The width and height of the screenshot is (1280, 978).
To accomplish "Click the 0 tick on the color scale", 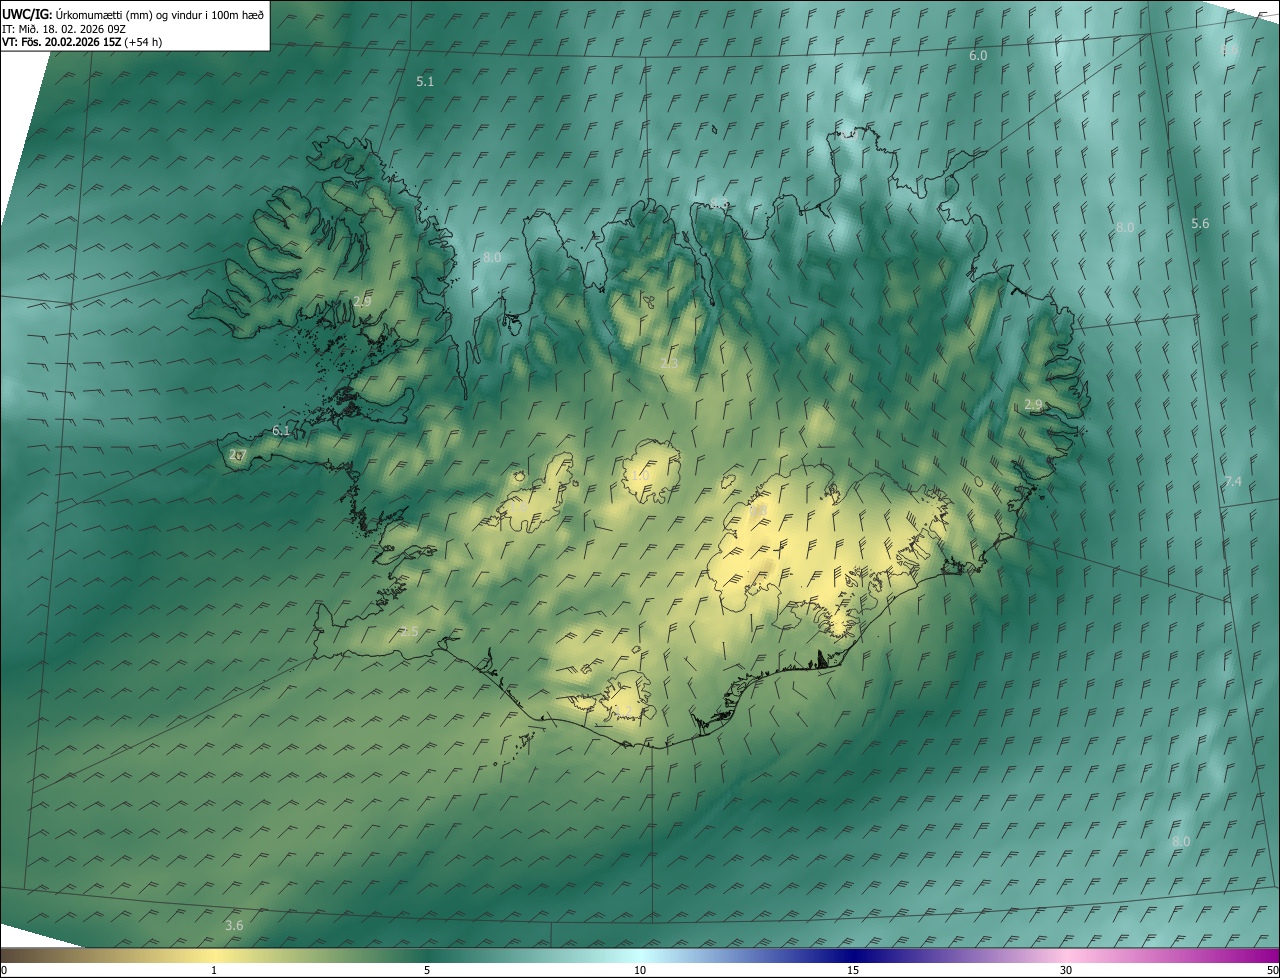I will [4, 970].
